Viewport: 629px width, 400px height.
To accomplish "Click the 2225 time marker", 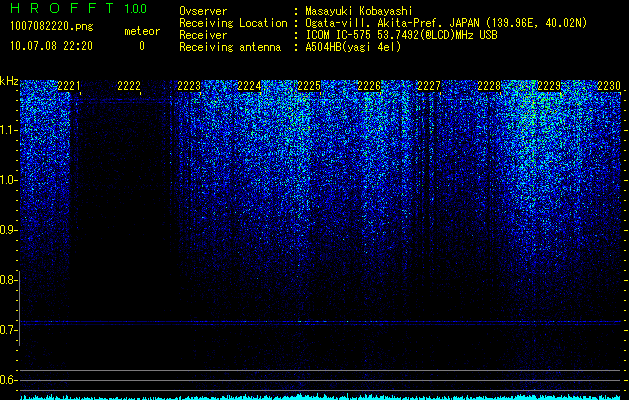I will click(309, 86).
